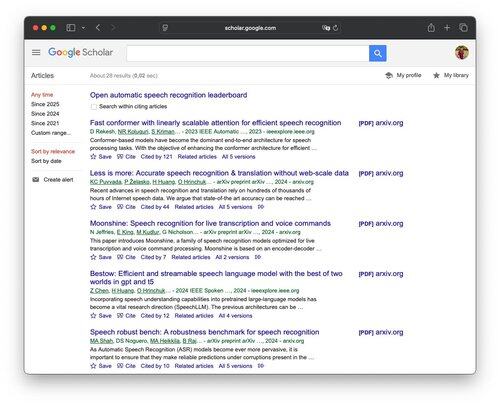The width and height of the screenshot is (500, 406).
Task: Filter results Since 2024
Action: point(45,114)
